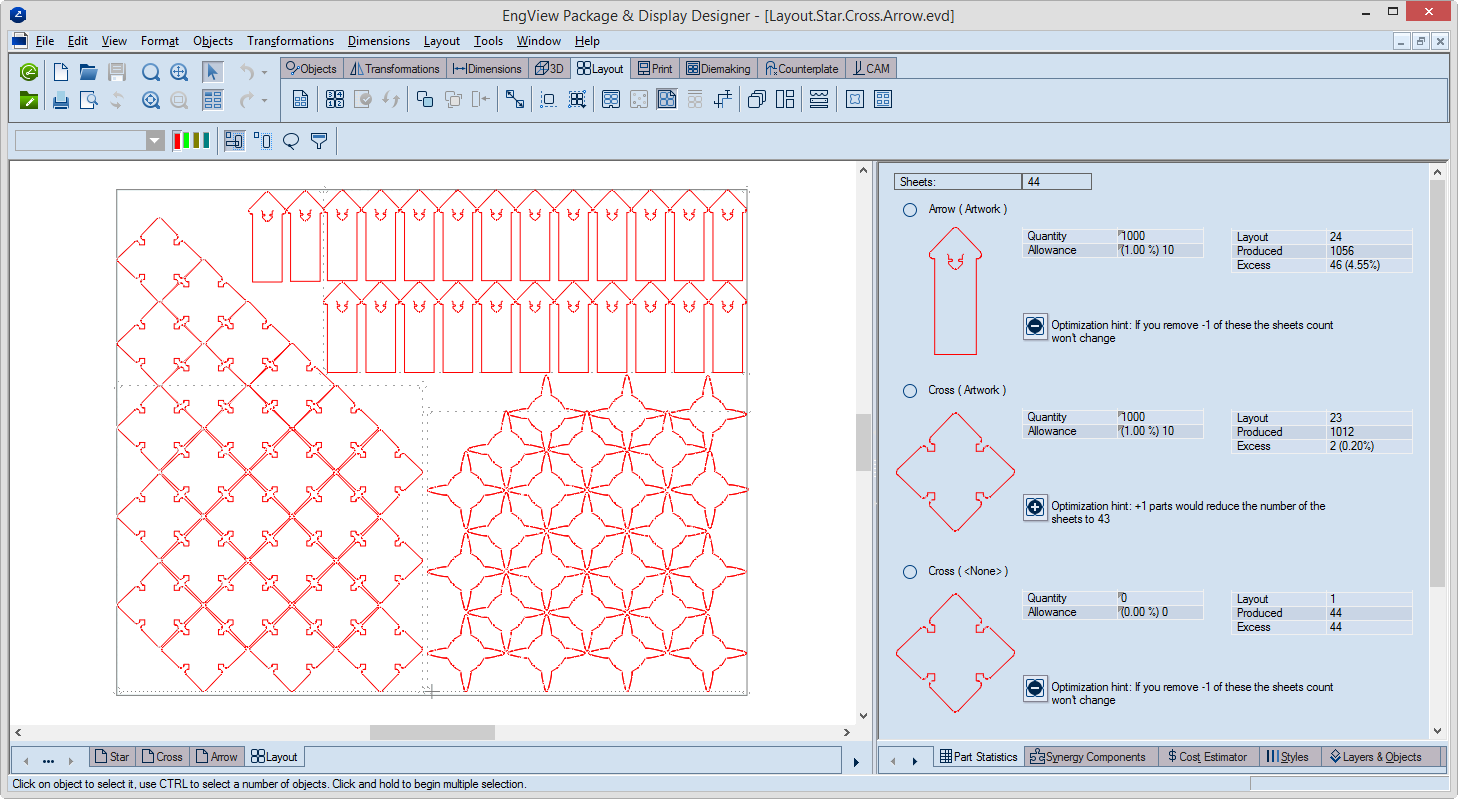Click plus button for Cross optimization hint
1458x799 pixels.
(1035, 508)
